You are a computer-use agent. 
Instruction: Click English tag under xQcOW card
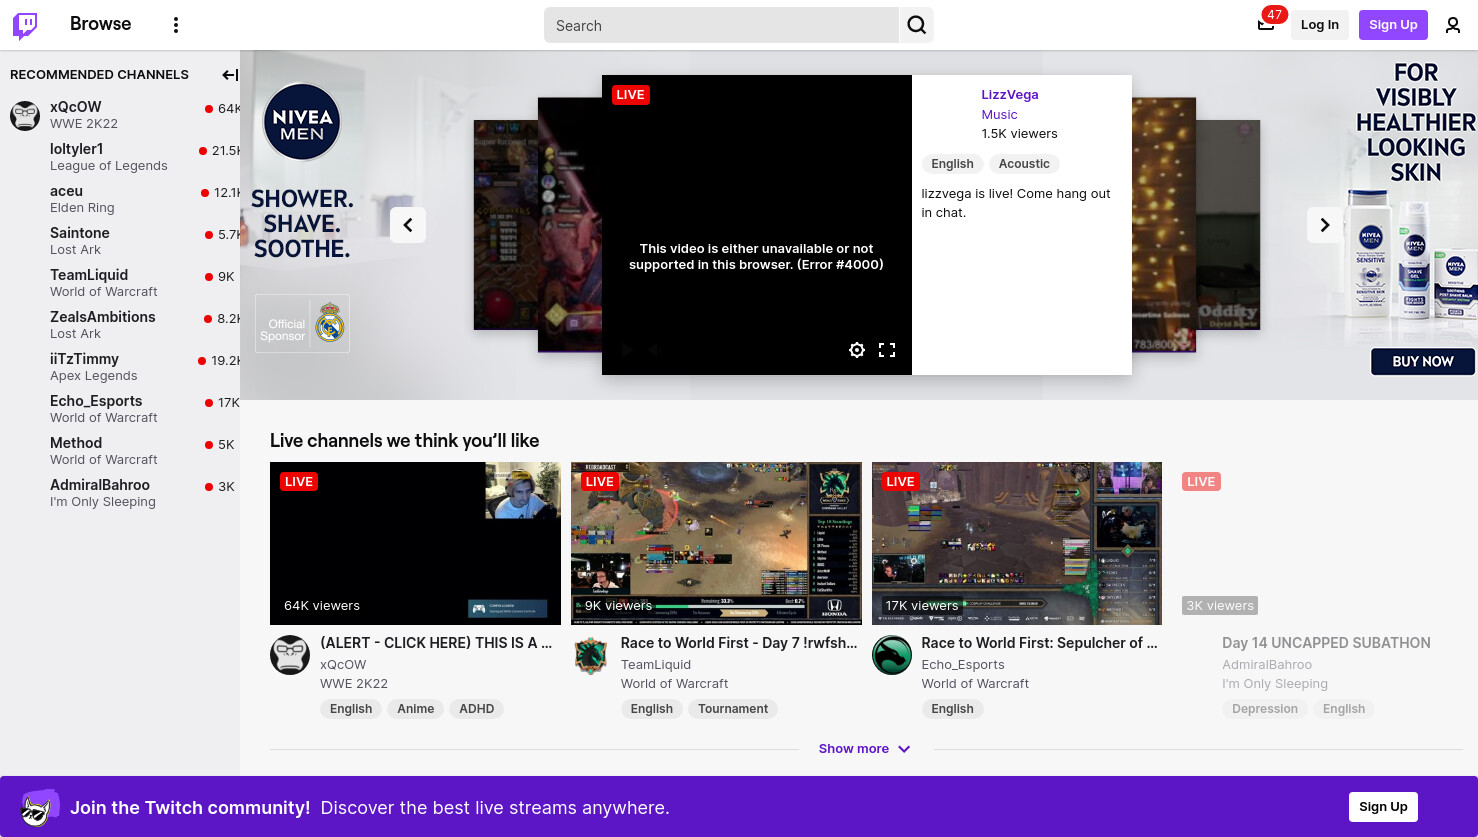pos(351,709)
